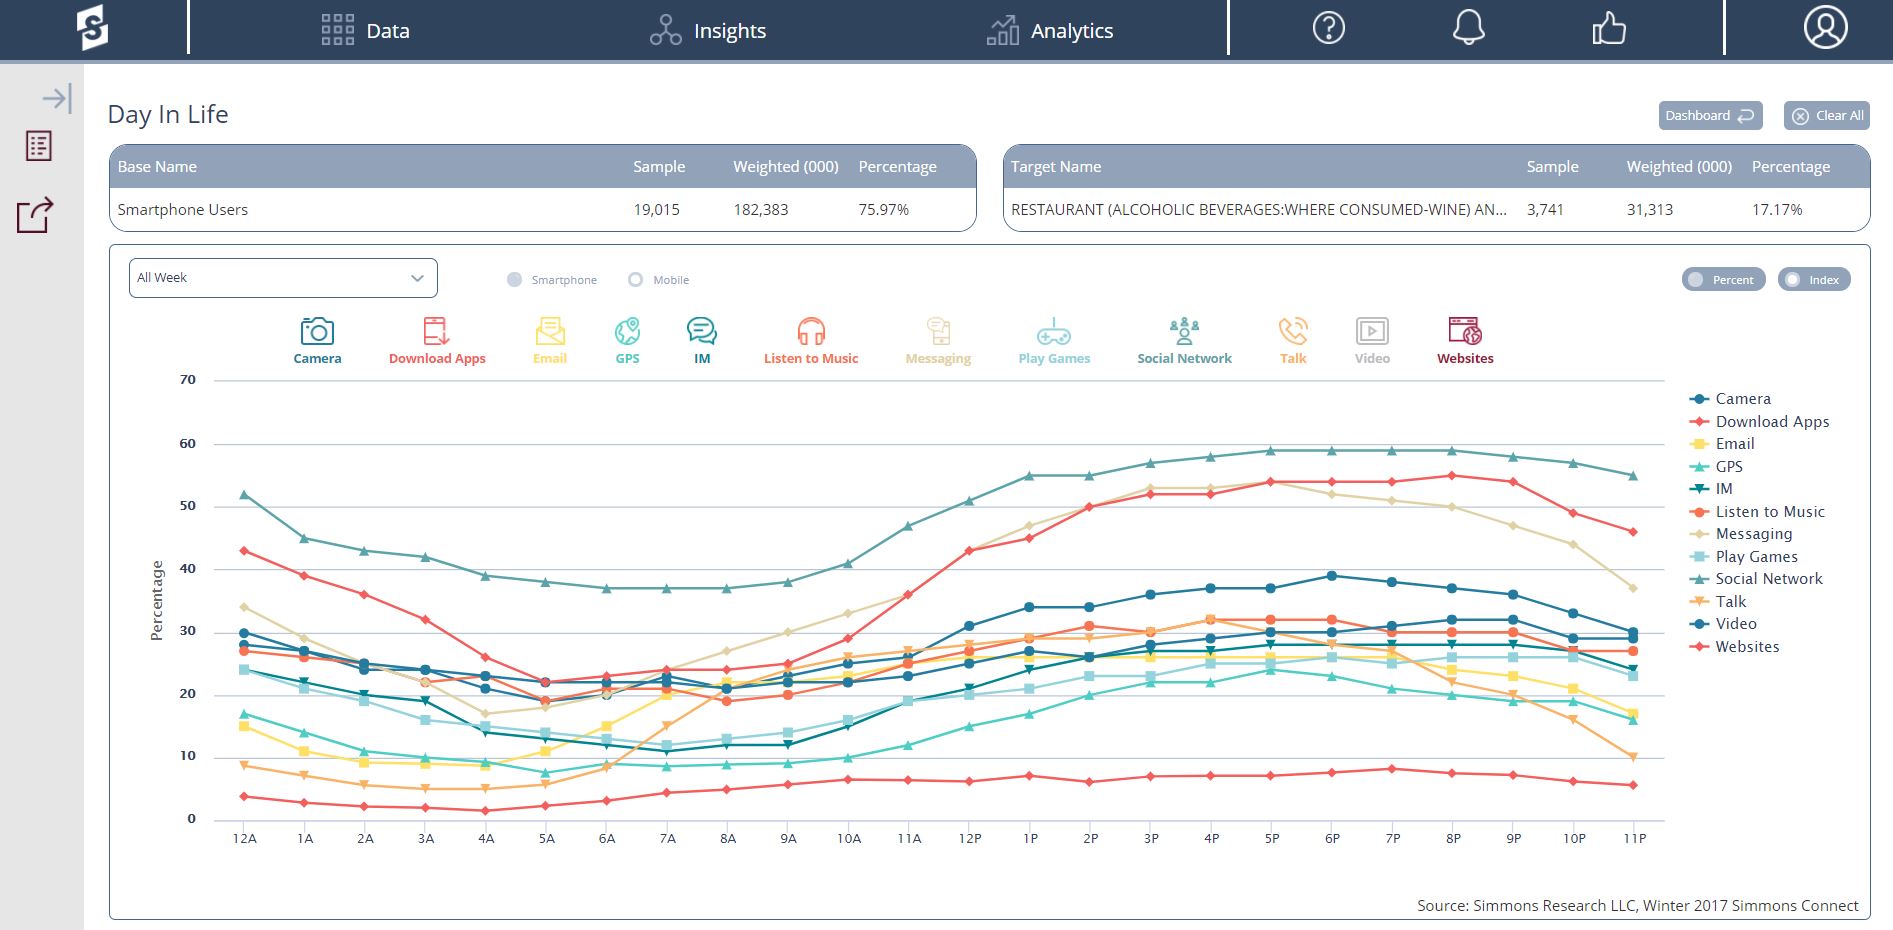The height and width of the screenshot is (930, 1893).
Task: Toggle the GPS activity icon
Action: [x=627, y=331]
